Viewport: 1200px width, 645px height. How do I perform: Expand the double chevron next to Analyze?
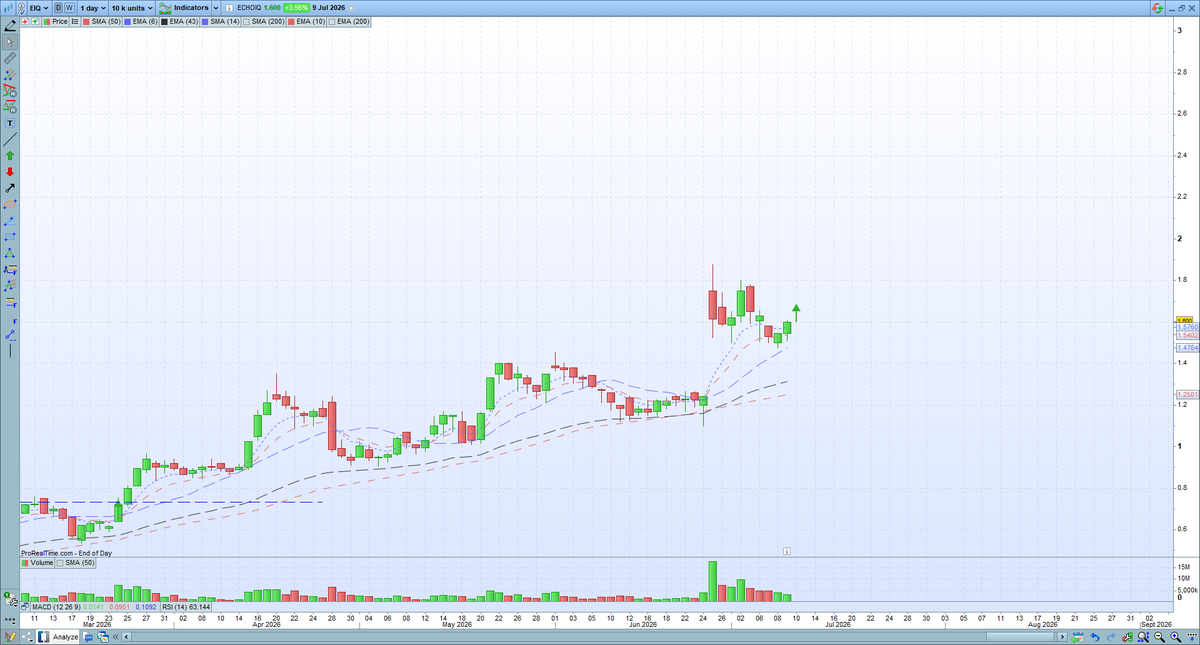coord(115,637)
